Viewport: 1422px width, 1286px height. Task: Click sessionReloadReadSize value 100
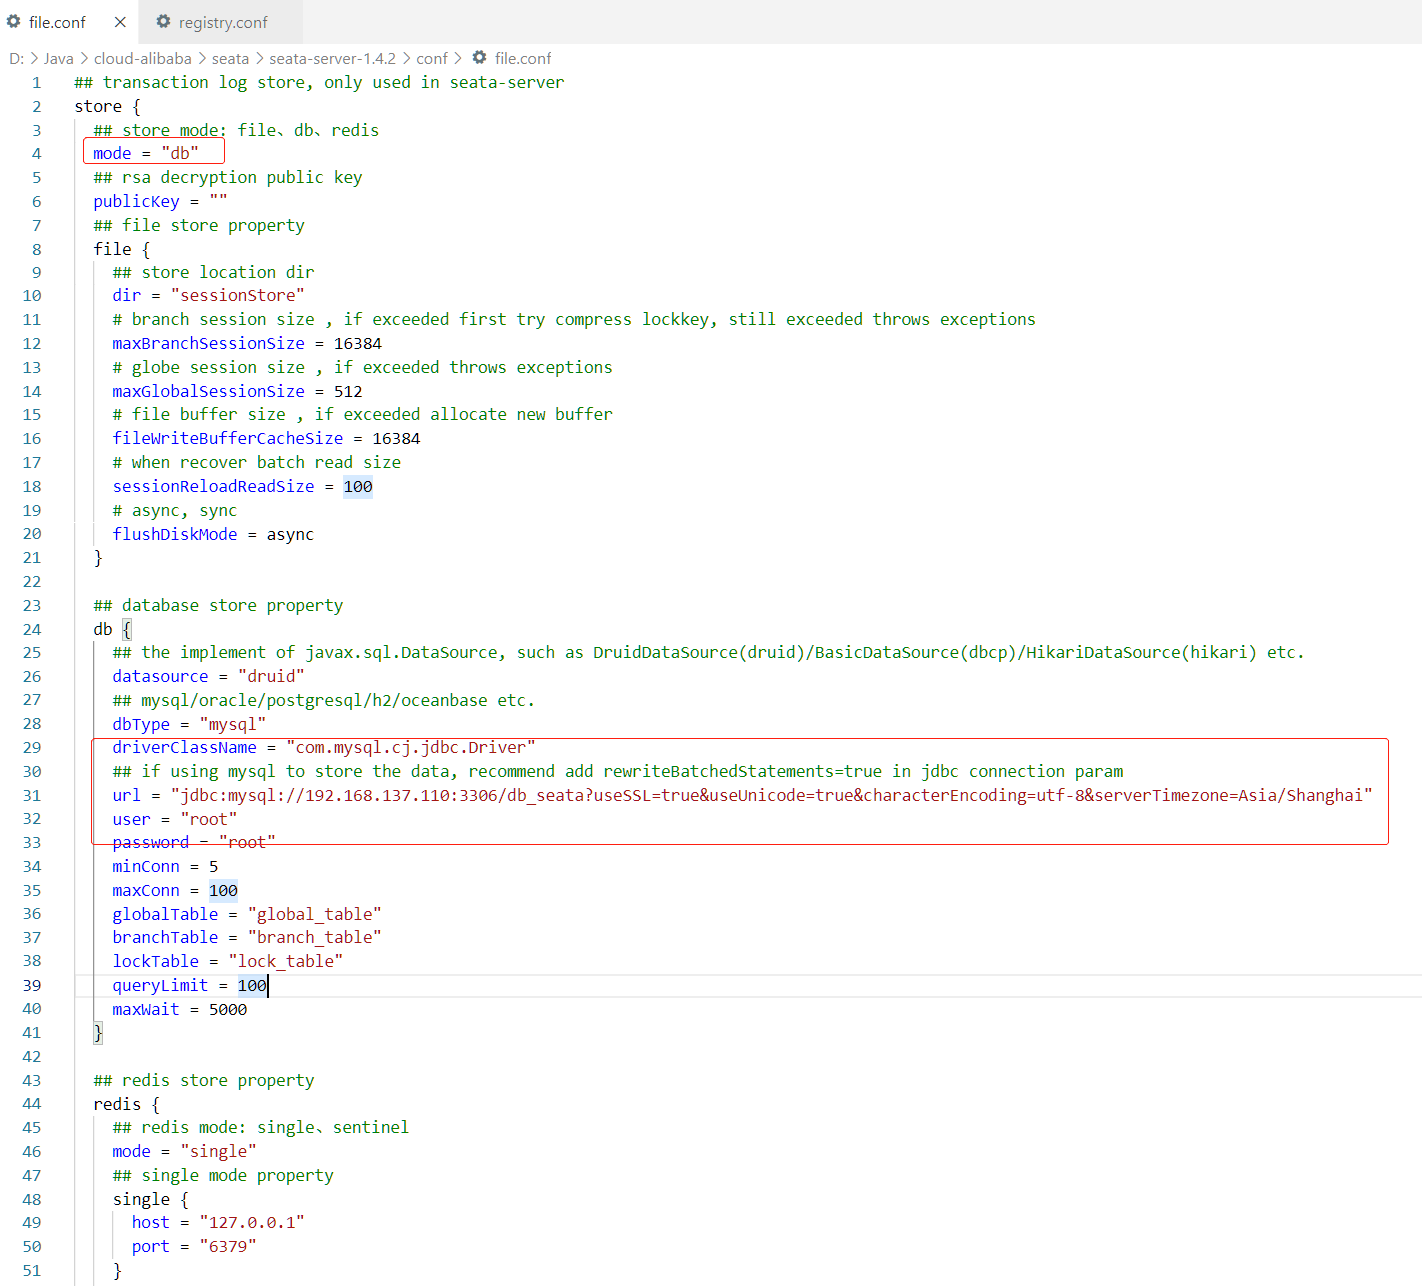pos(358,486)
